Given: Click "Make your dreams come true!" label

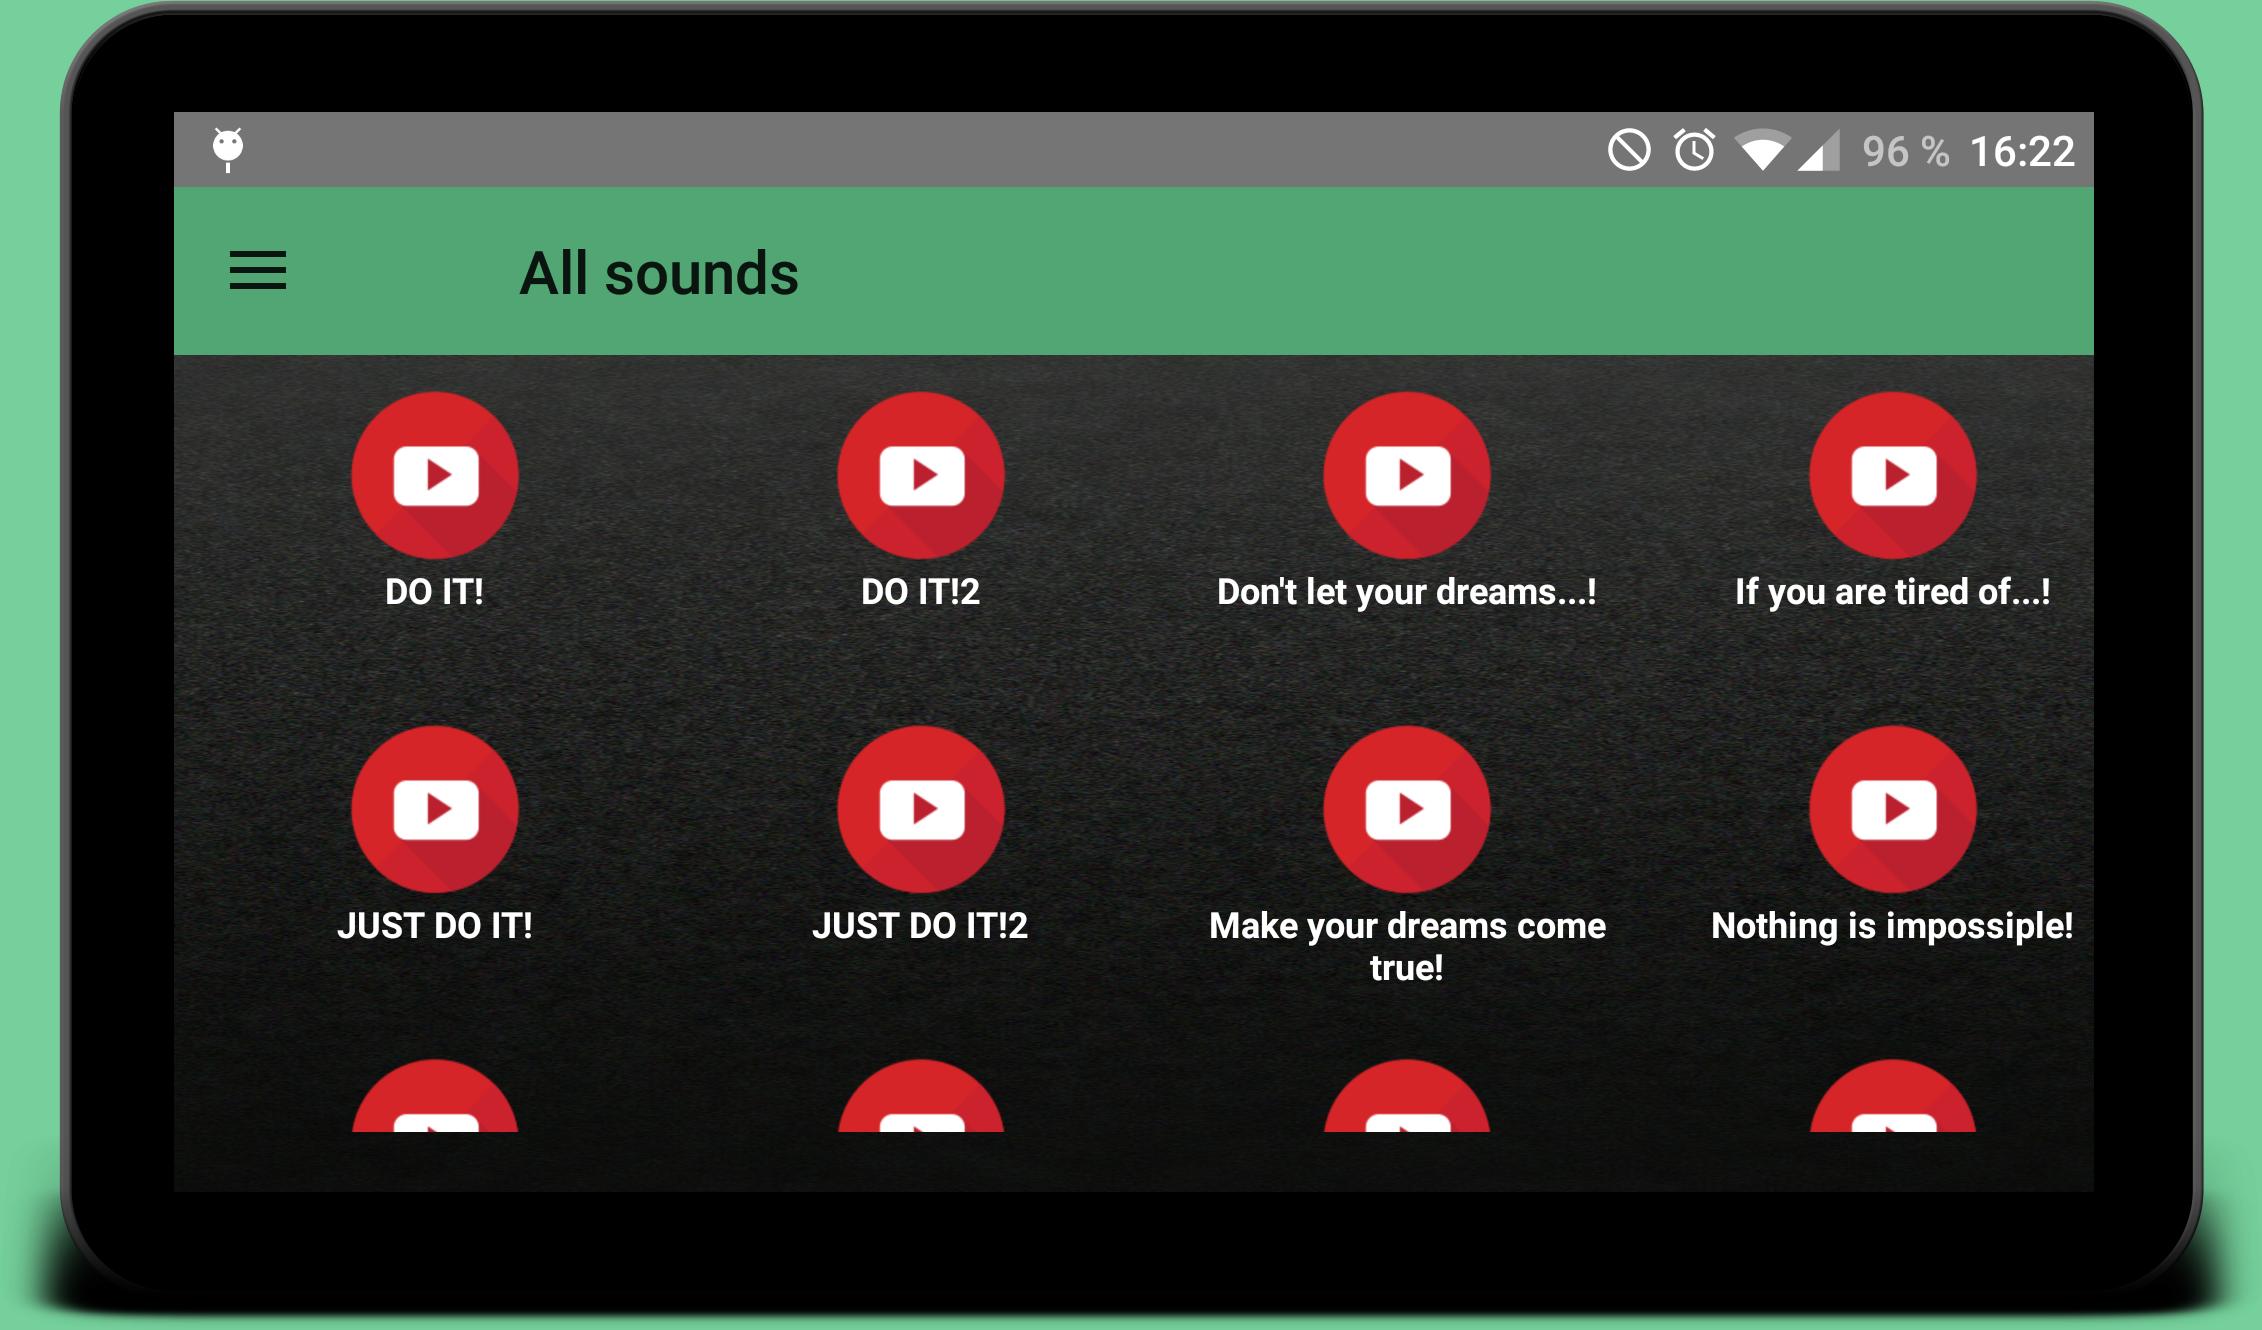Looking at the screenshot, I should coord(1407,946).
